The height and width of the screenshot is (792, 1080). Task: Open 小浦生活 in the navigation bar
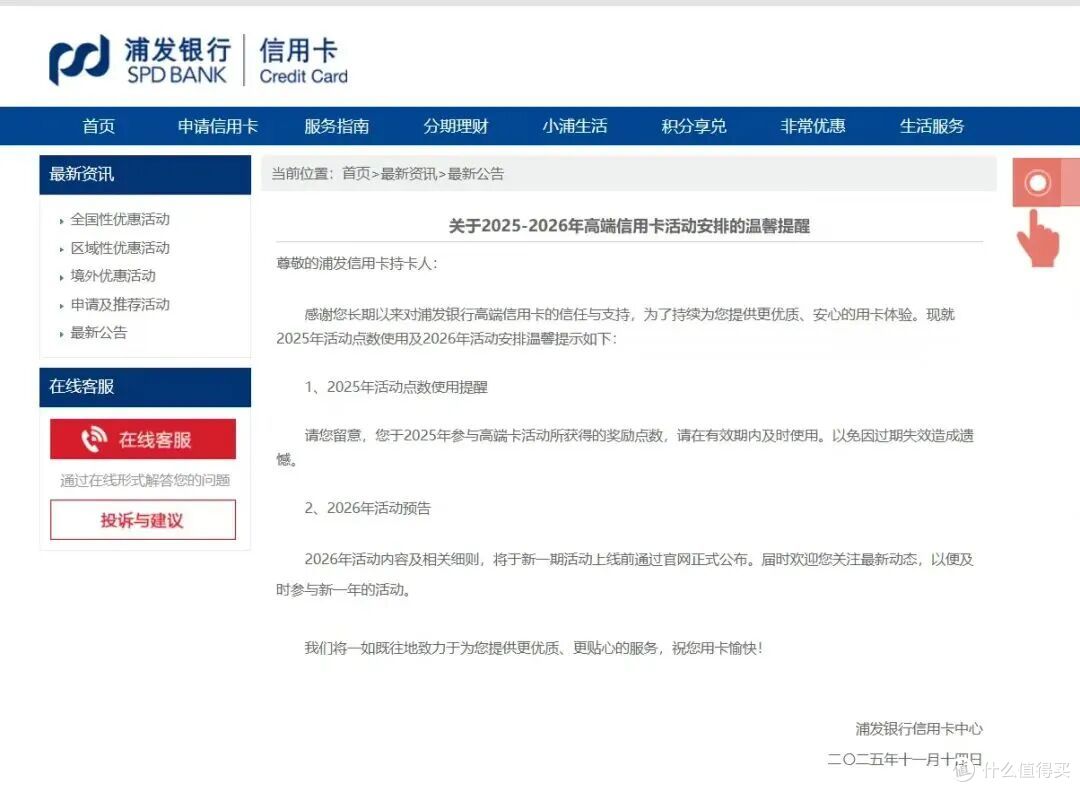click(x=575, y=126)
